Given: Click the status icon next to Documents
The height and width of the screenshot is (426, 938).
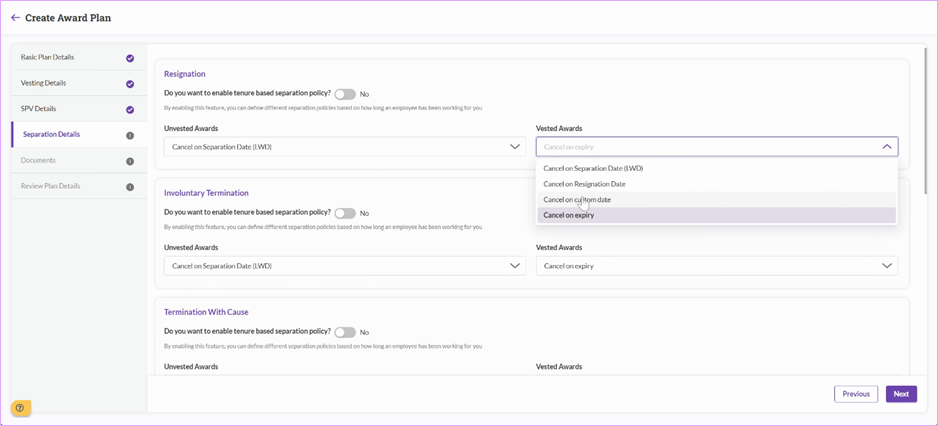Looking at the screenshot, I should click(x=130, y=162).
